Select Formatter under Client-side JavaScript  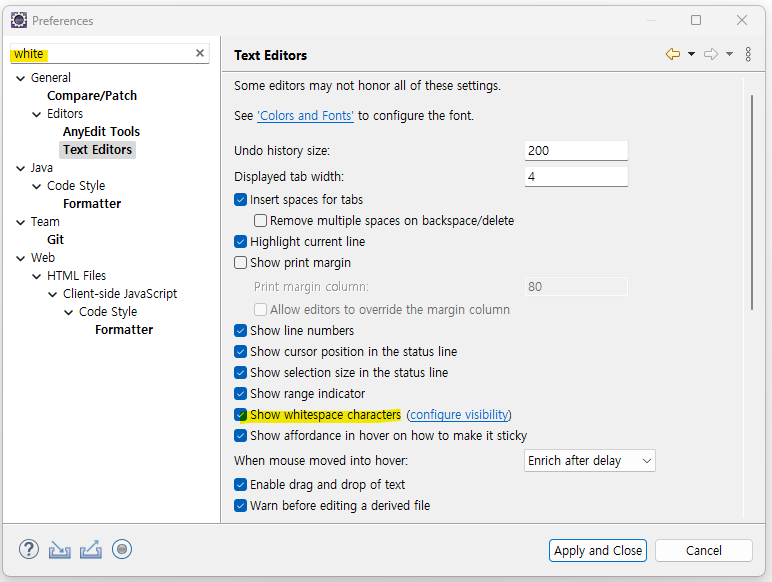tap(124, 330)
